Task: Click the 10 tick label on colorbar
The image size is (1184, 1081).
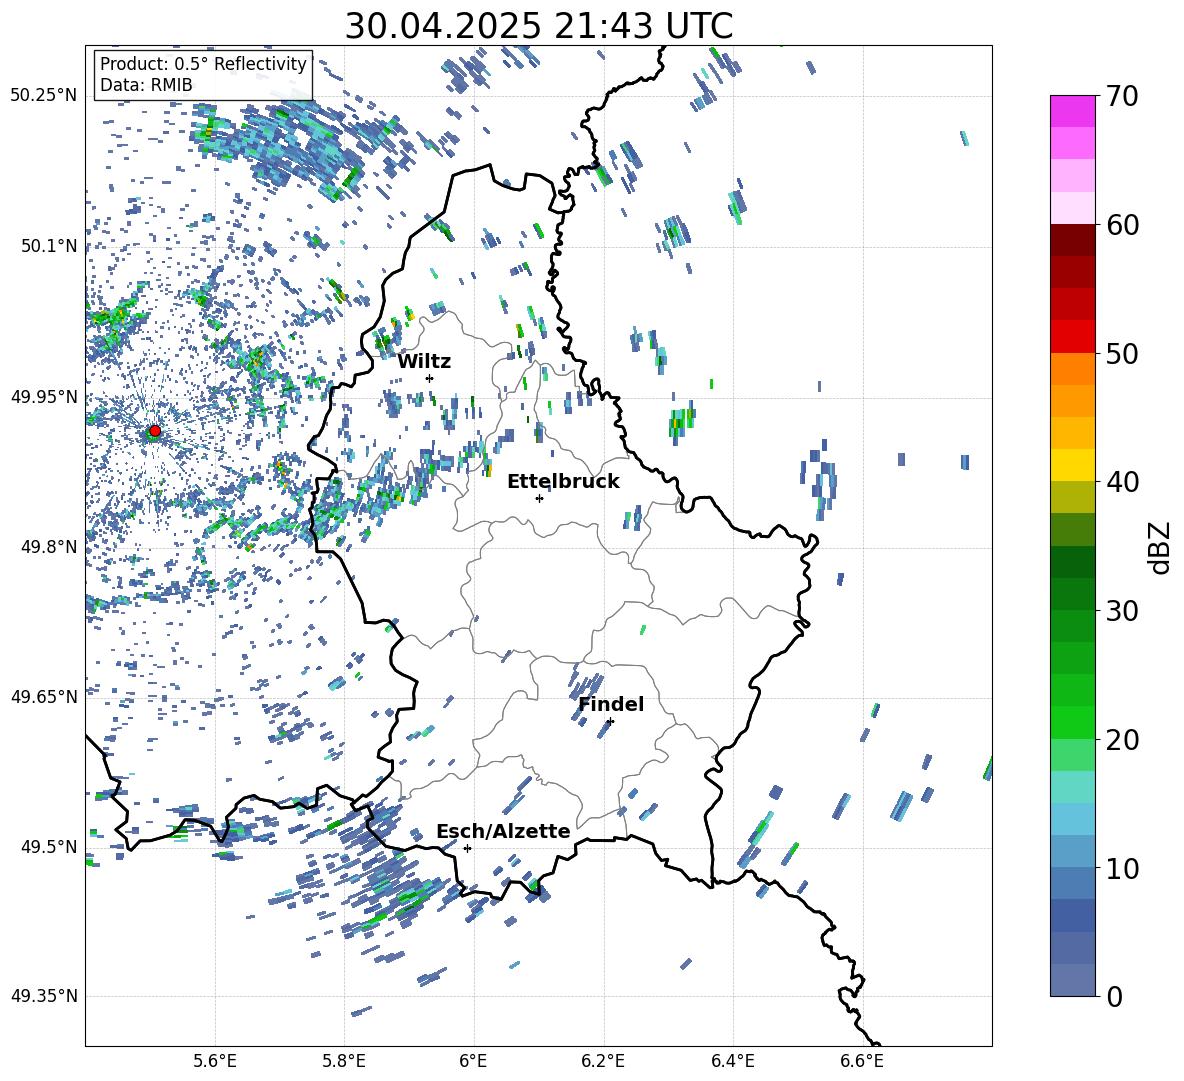Action: [1122, 868]
